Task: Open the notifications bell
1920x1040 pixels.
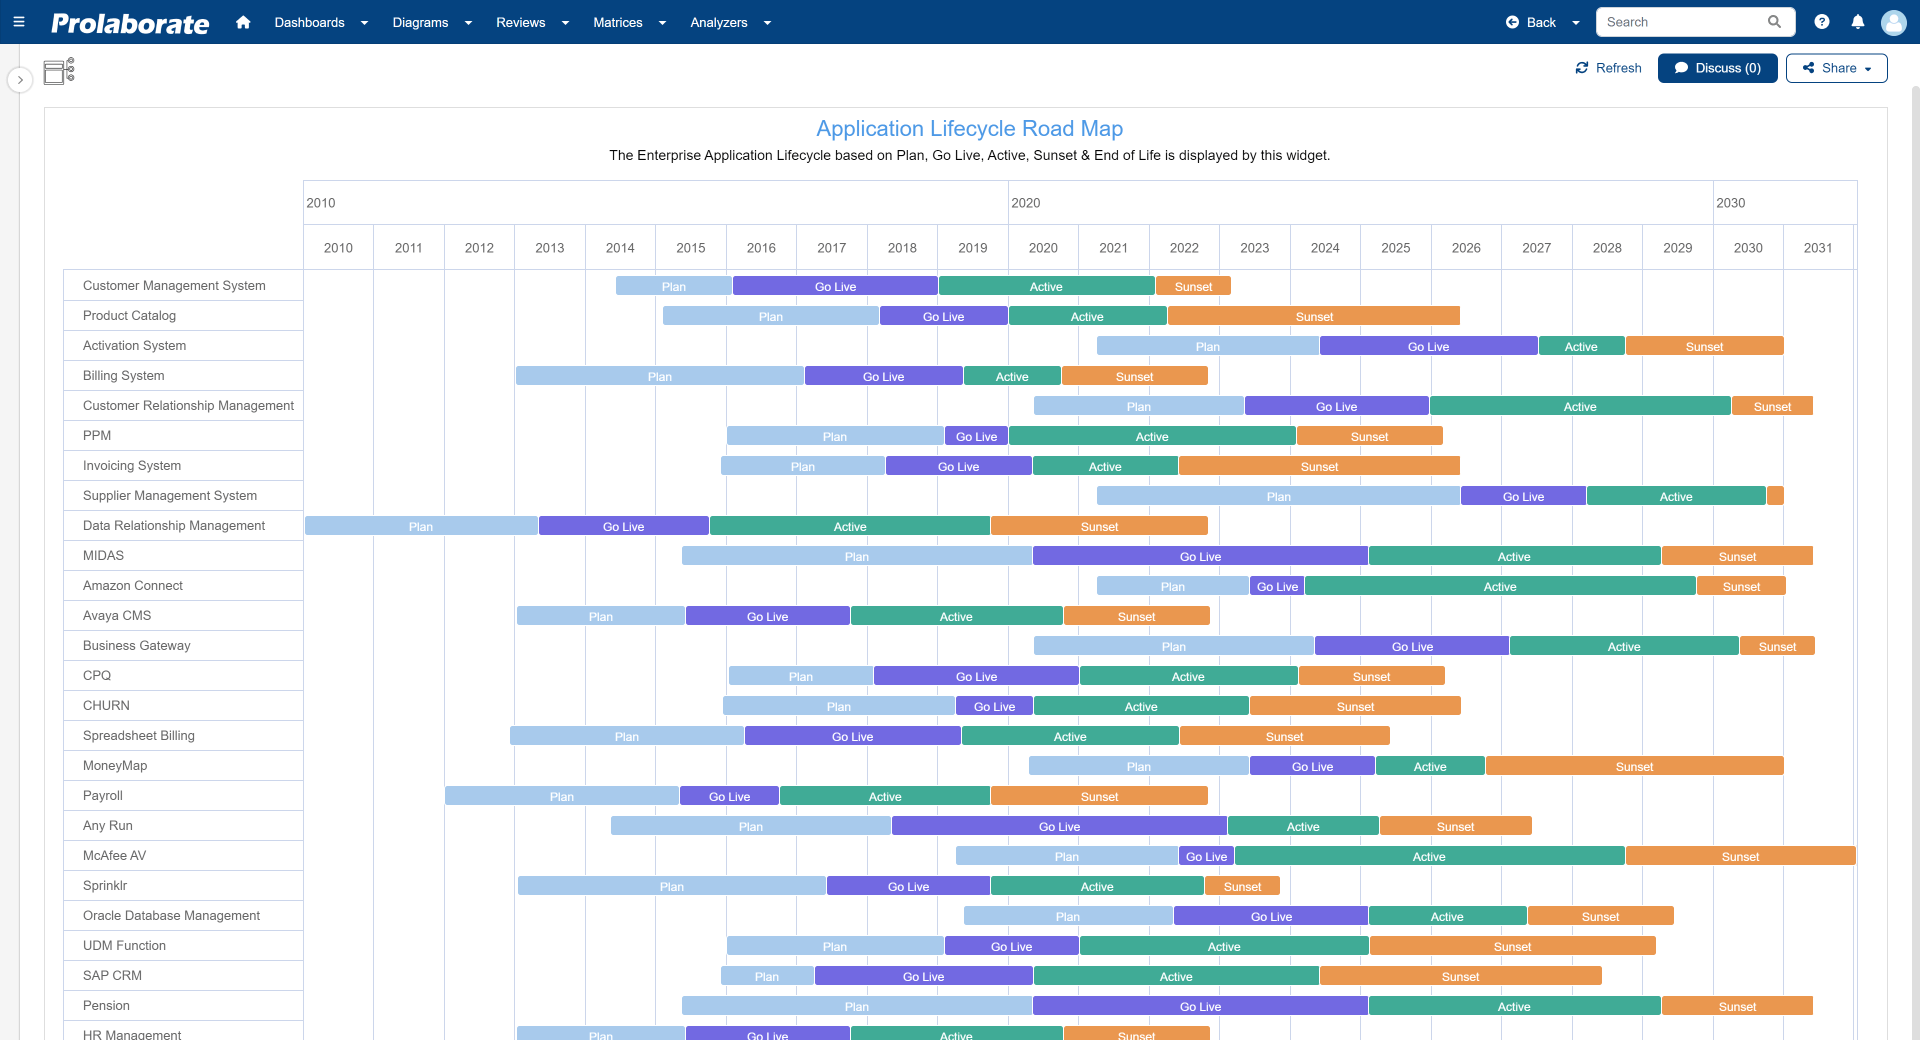Action: click(1858, 22)
